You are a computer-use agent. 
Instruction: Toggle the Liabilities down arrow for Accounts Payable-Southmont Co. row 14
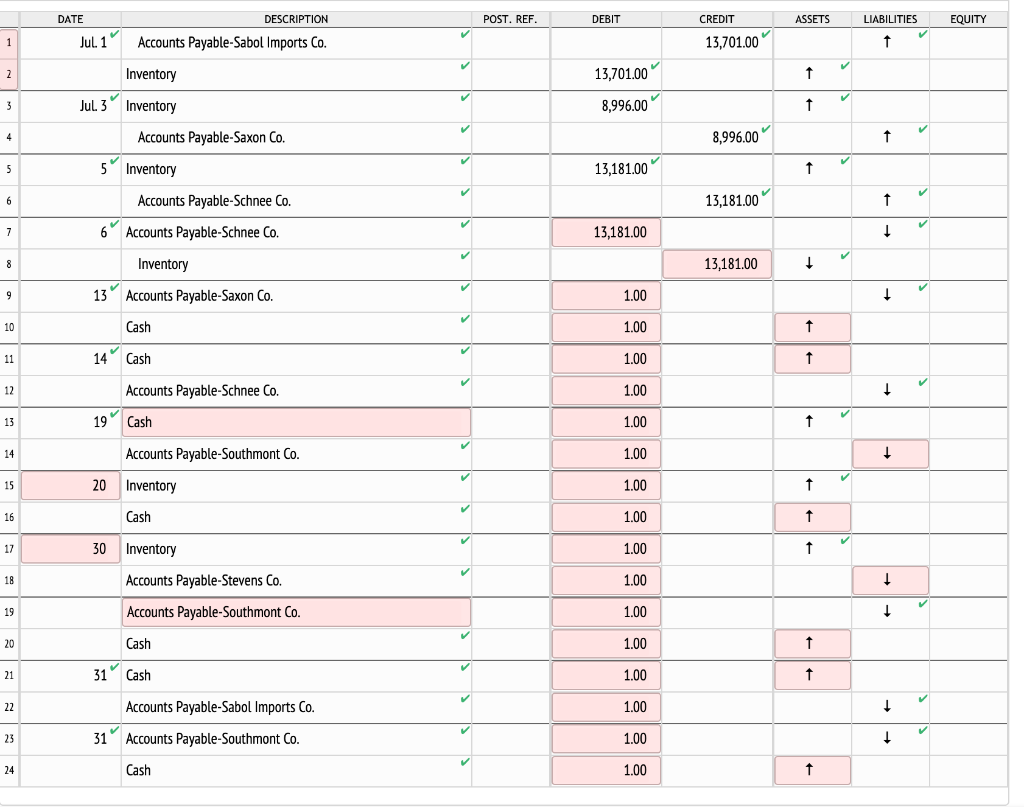click(x=890, y=453)
